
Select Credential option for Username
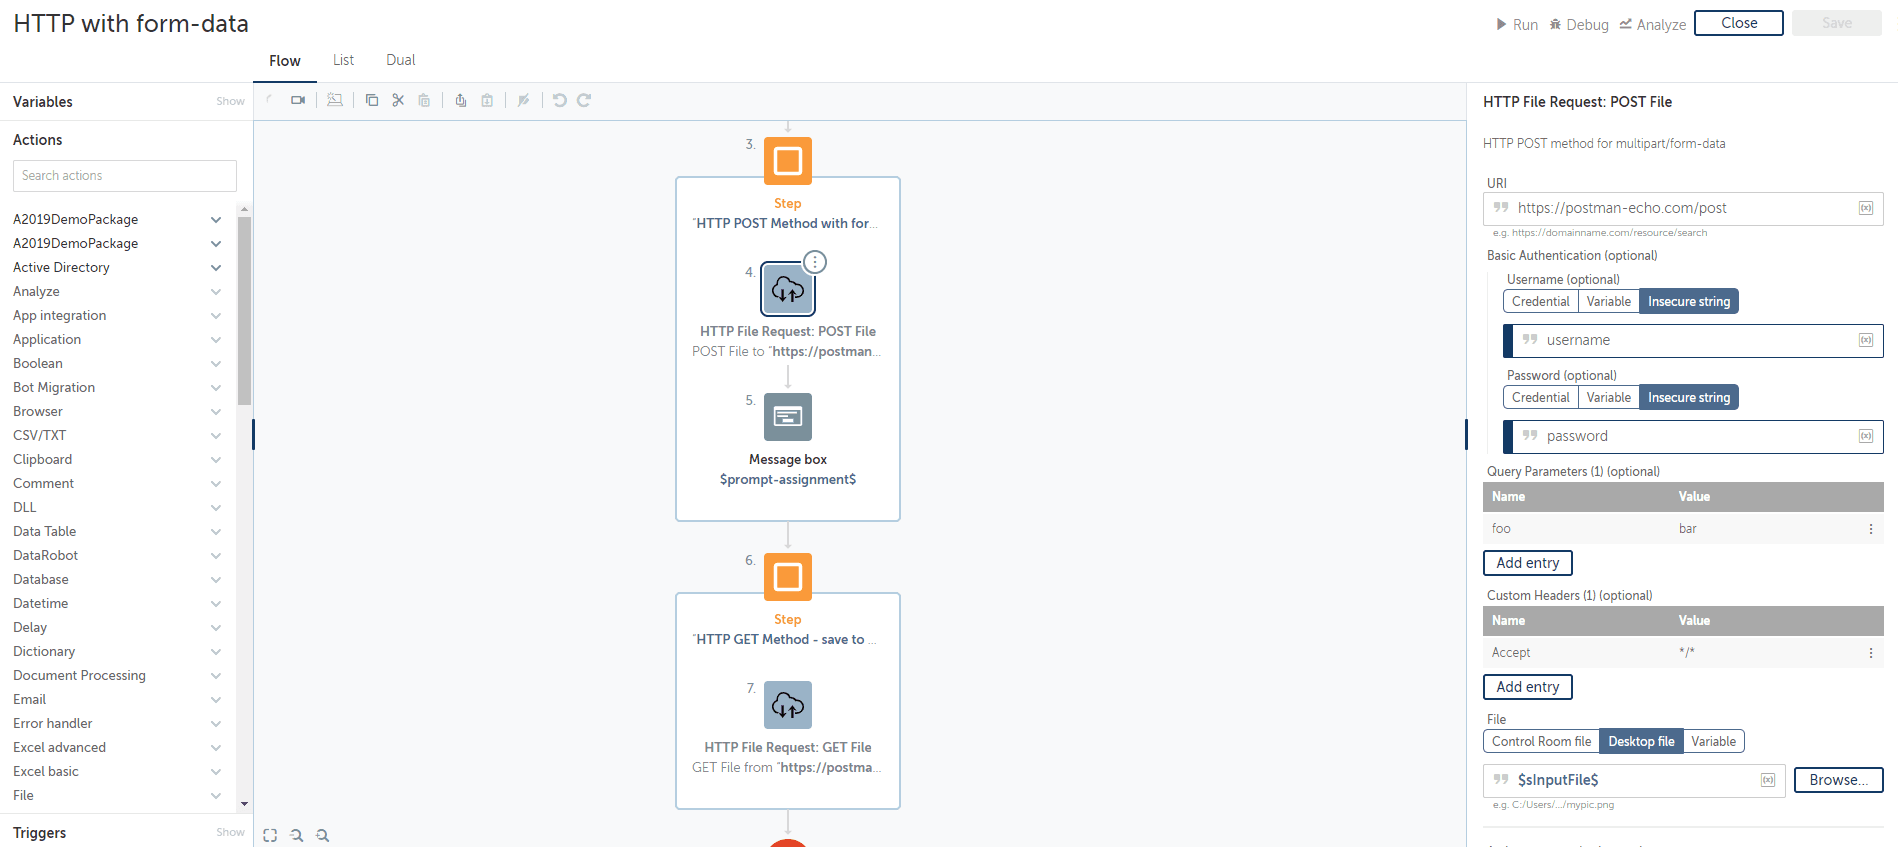[x=1540, y=301]
